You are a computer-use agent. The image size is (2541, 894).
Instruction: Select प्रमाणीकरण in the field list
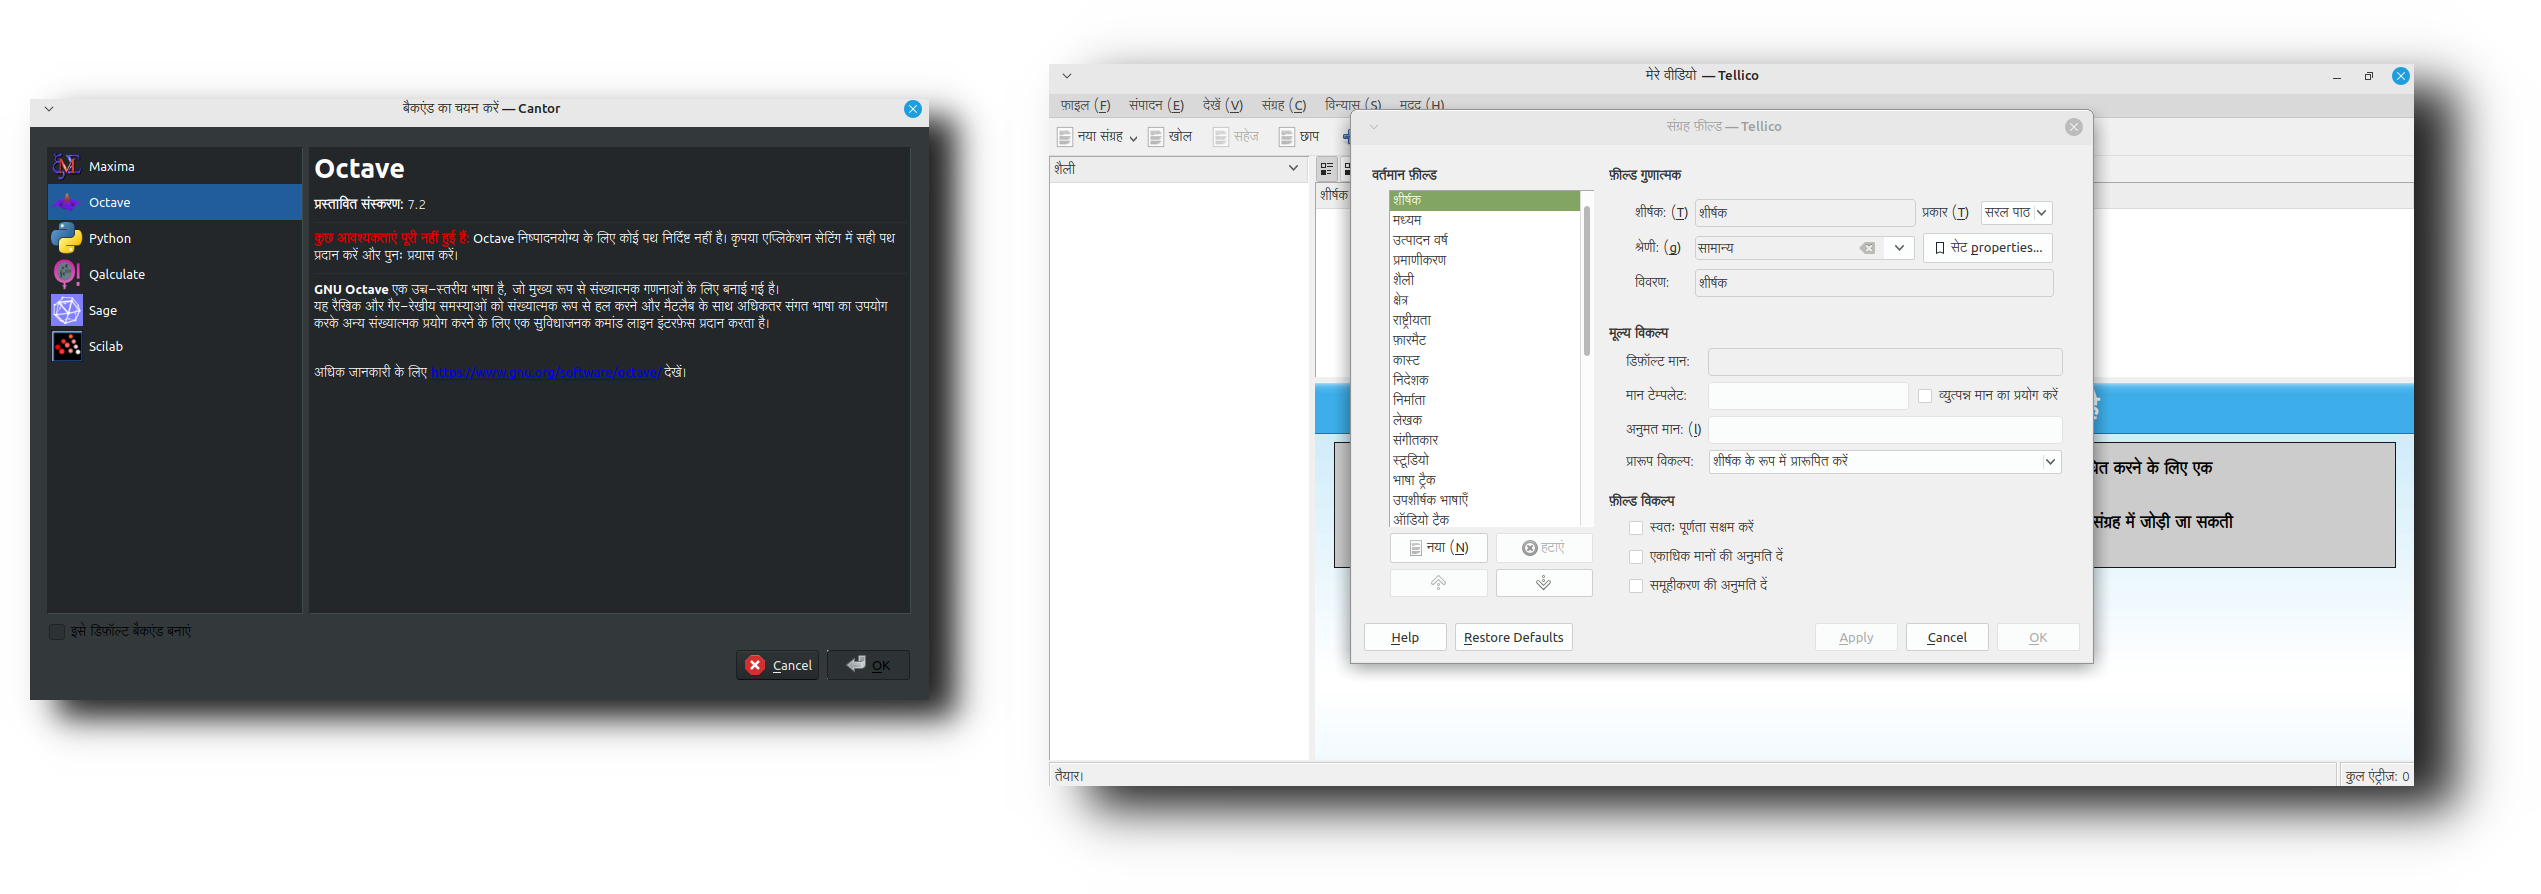(1485, 260)
